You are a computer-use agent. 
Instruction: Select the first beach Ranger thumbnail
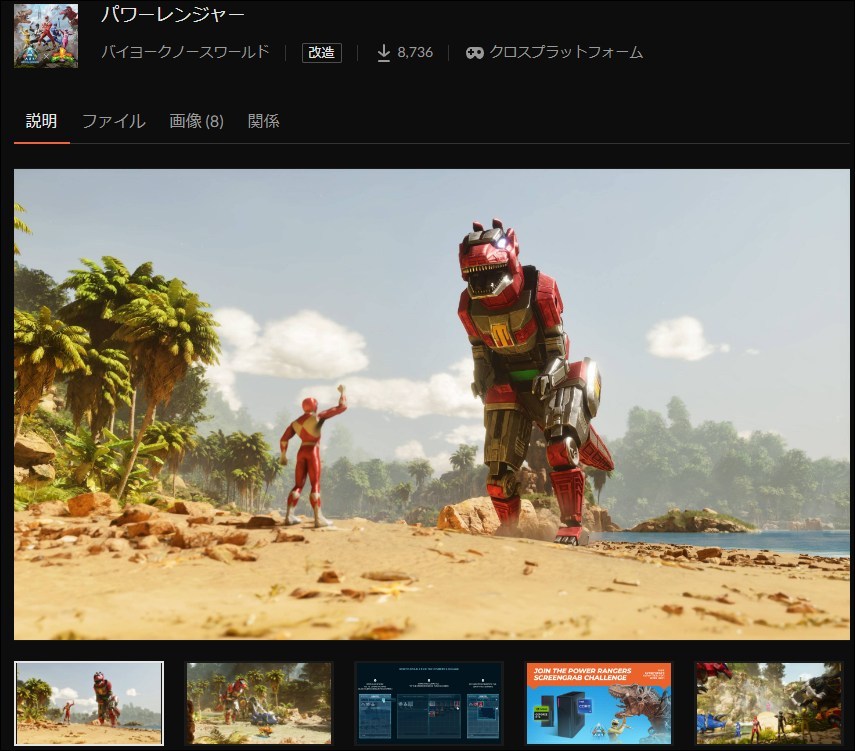point(89,703)
